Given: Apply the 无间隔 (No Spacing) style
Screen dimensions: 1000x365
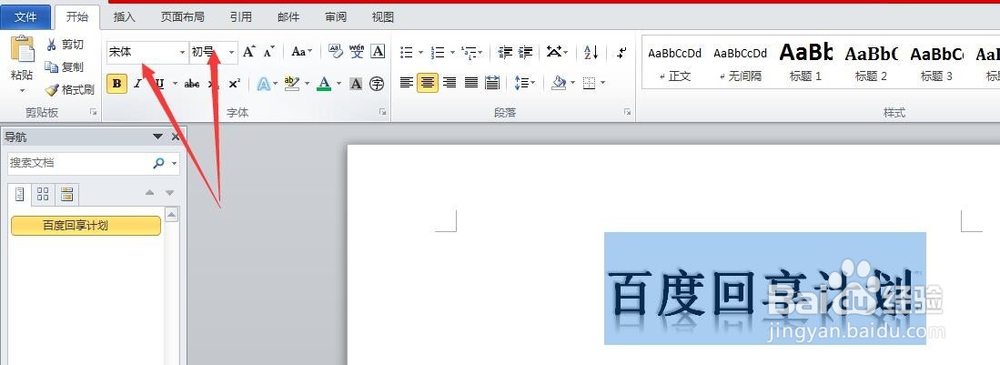Looking at the screenshot, I should [x=740, y=63].
